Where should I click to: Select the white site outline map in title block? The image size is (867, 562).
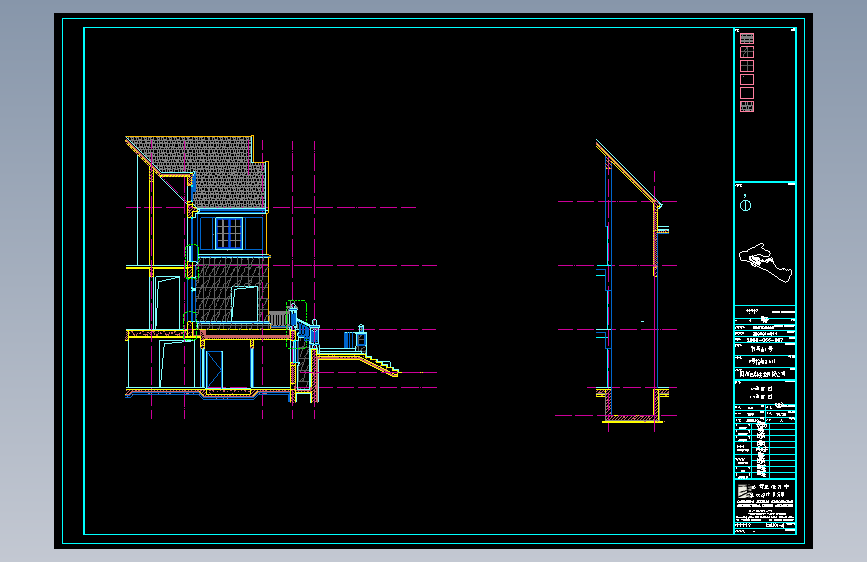[765, 262]
